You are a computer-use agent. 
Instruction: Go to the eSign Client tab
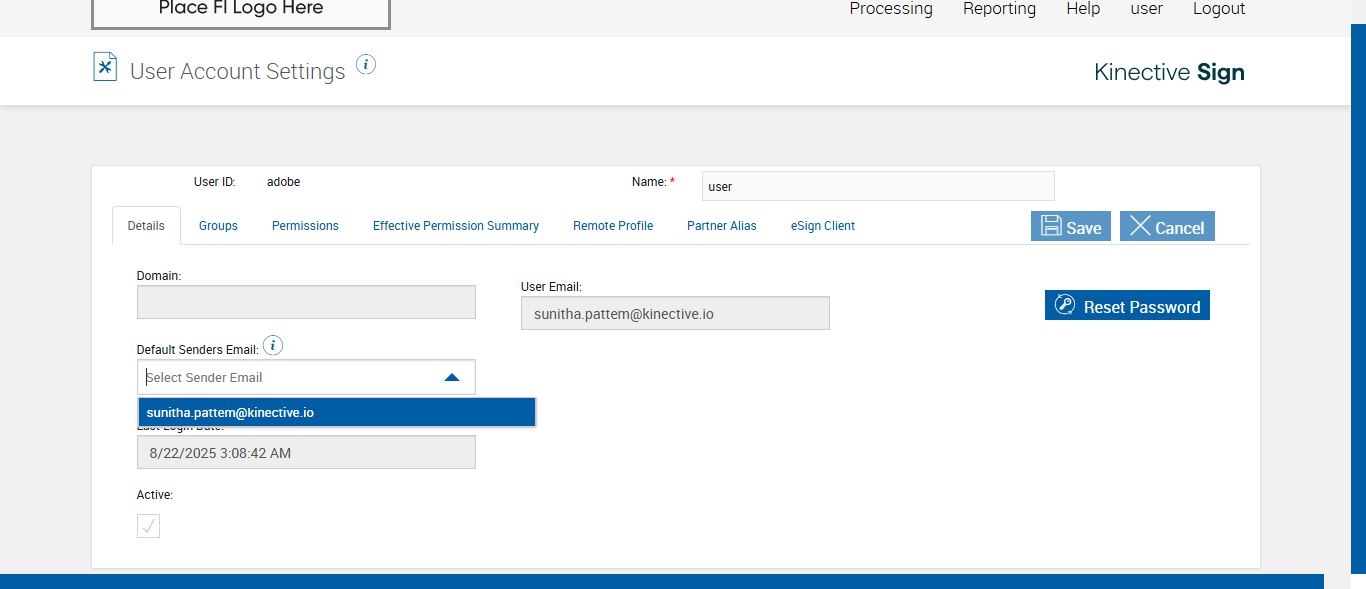(823, 226)
